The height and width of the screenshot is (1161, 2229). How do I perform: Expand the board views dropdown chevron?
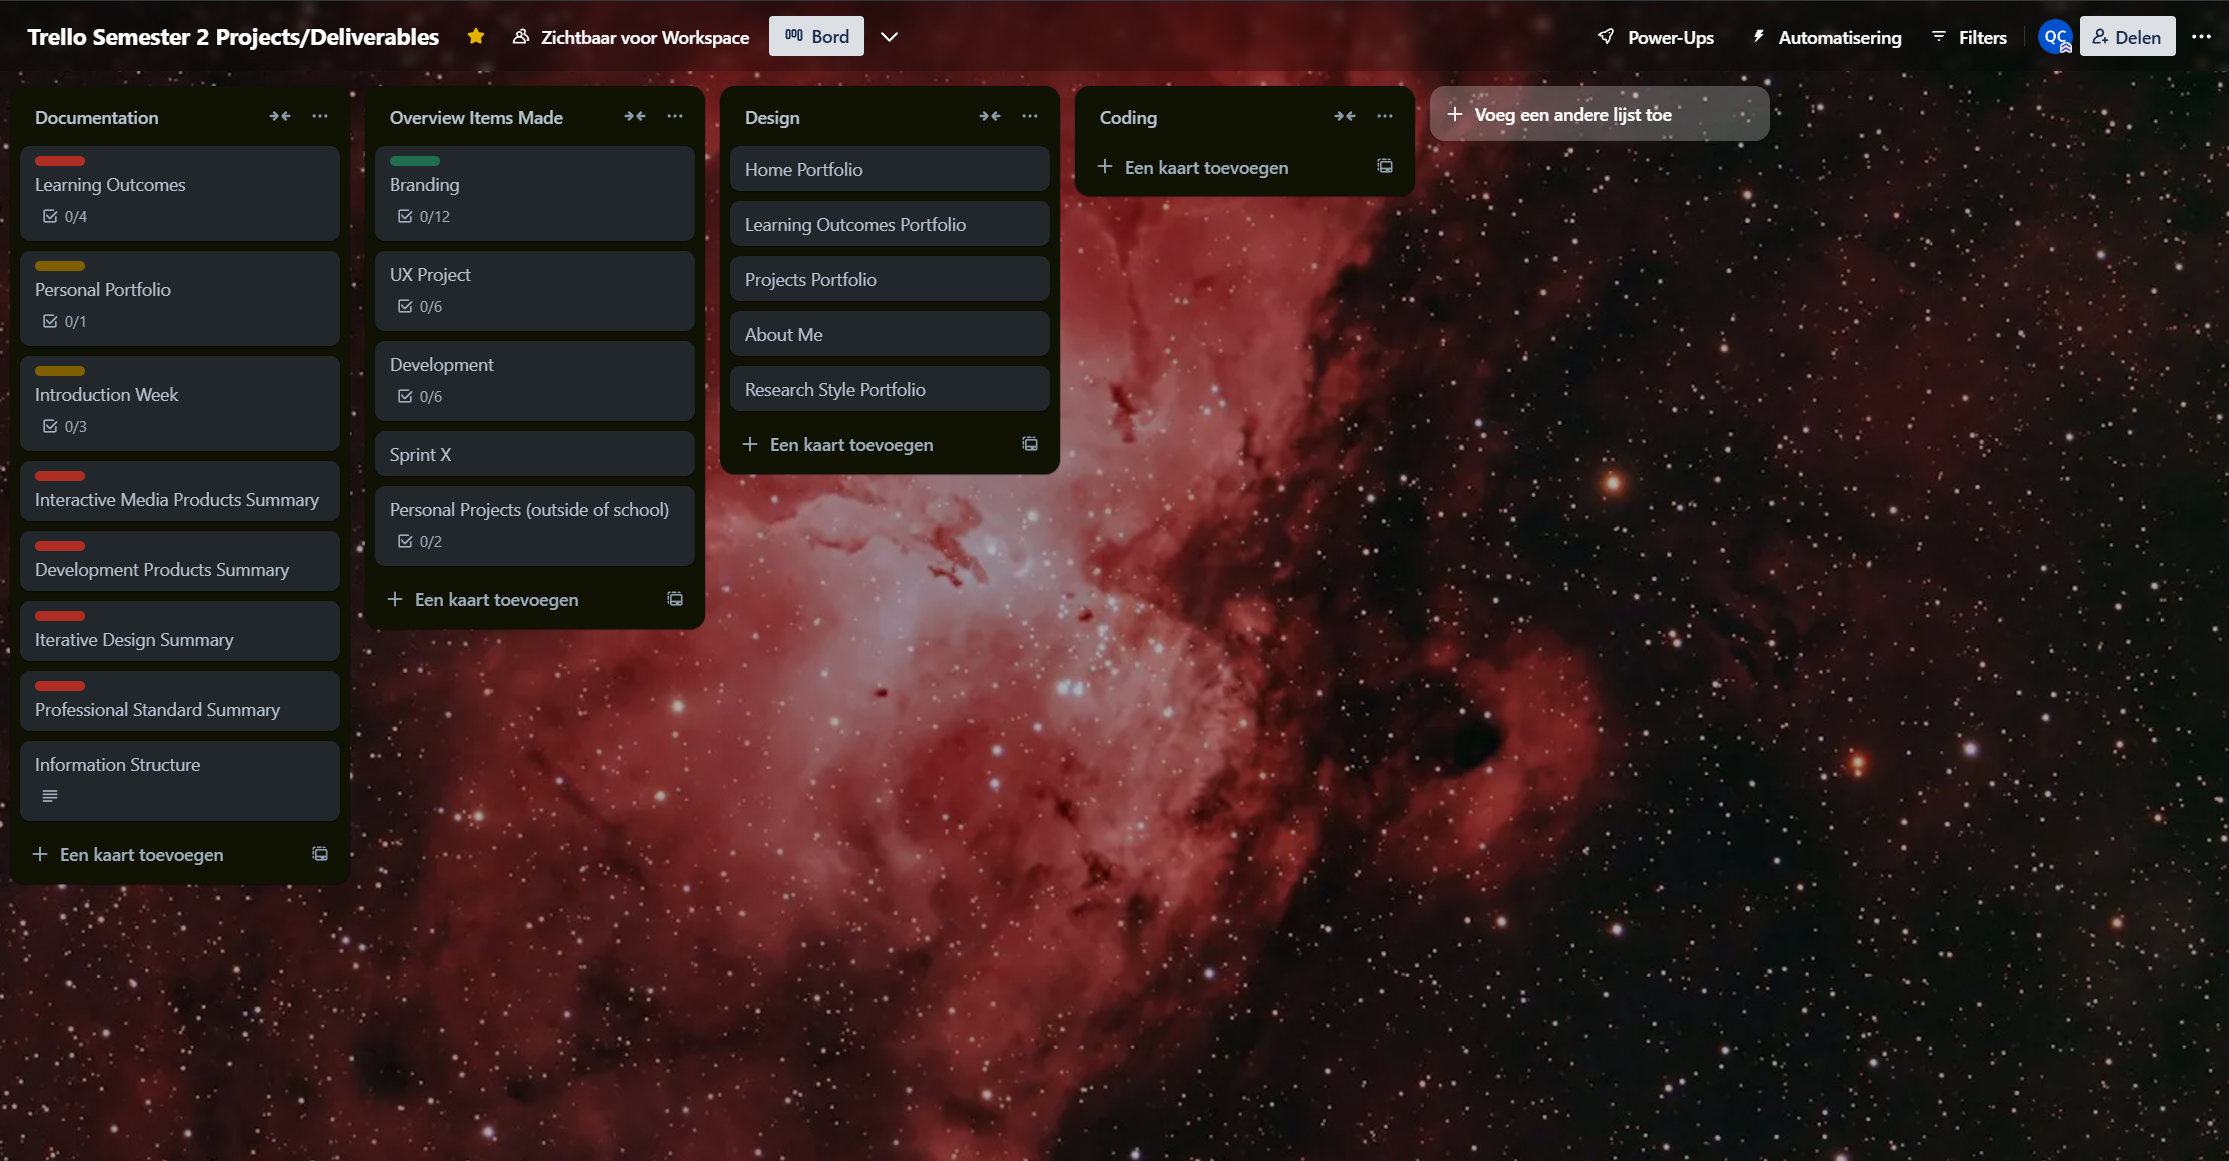(889, 37)
